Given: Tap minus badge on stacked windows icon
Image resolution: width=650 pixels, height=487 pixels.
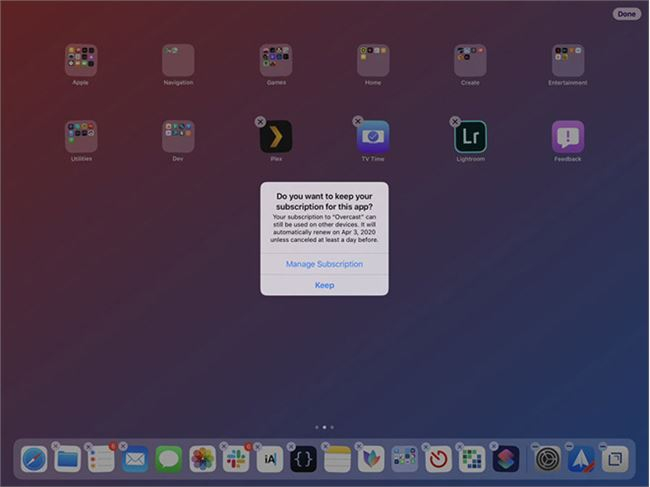Looking at the screenshot, I should point(603,446).
